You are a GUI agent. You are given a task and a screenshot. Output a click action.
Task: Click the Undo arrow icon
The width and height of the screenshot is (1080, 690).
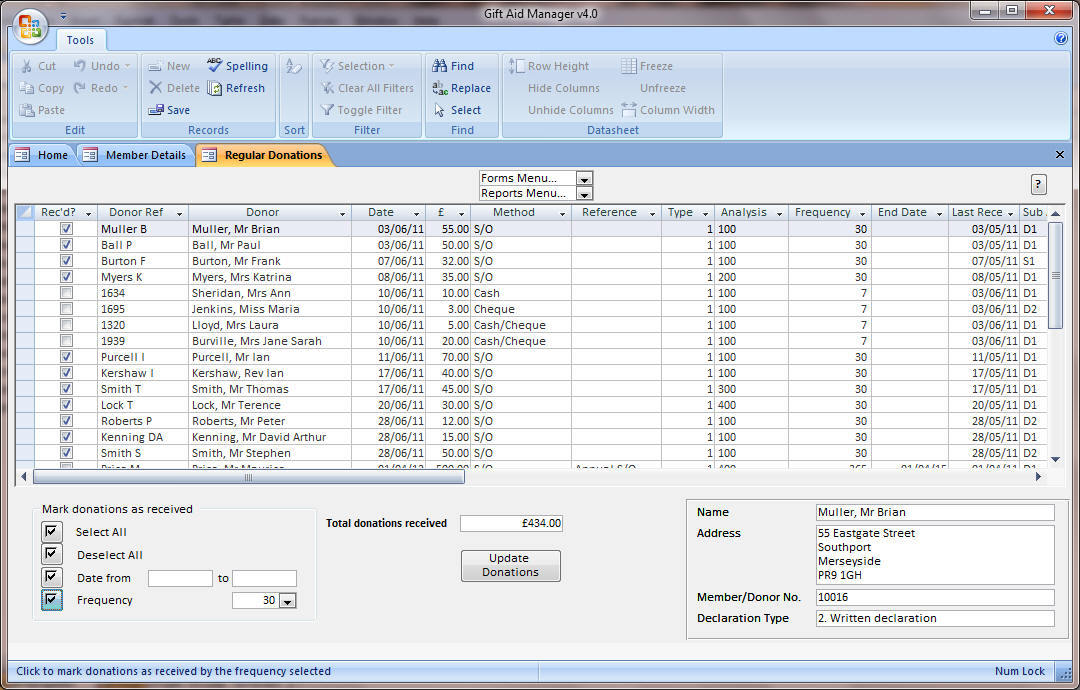[x=80, y=65]
